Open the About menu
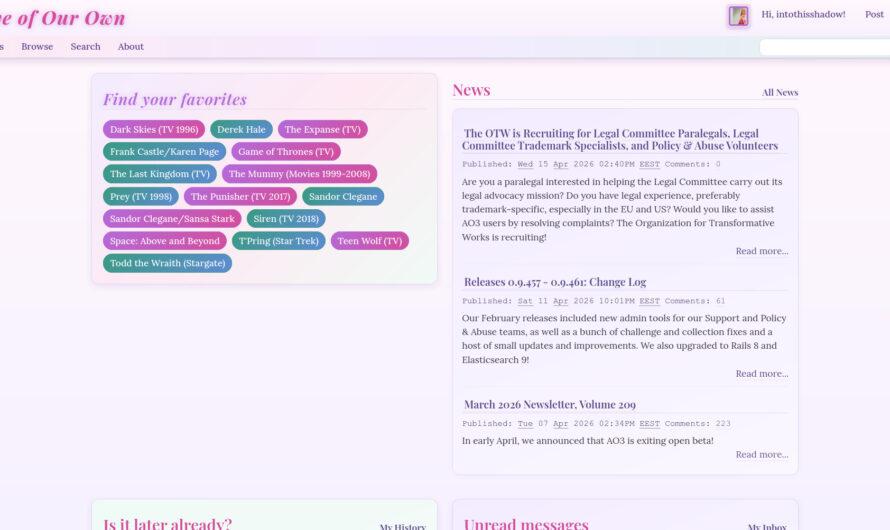This screenshot has width=890, height=530. 131,47
